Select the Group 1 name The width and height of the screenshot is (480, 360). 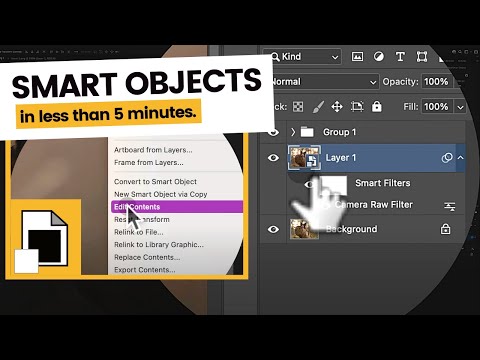339,132
